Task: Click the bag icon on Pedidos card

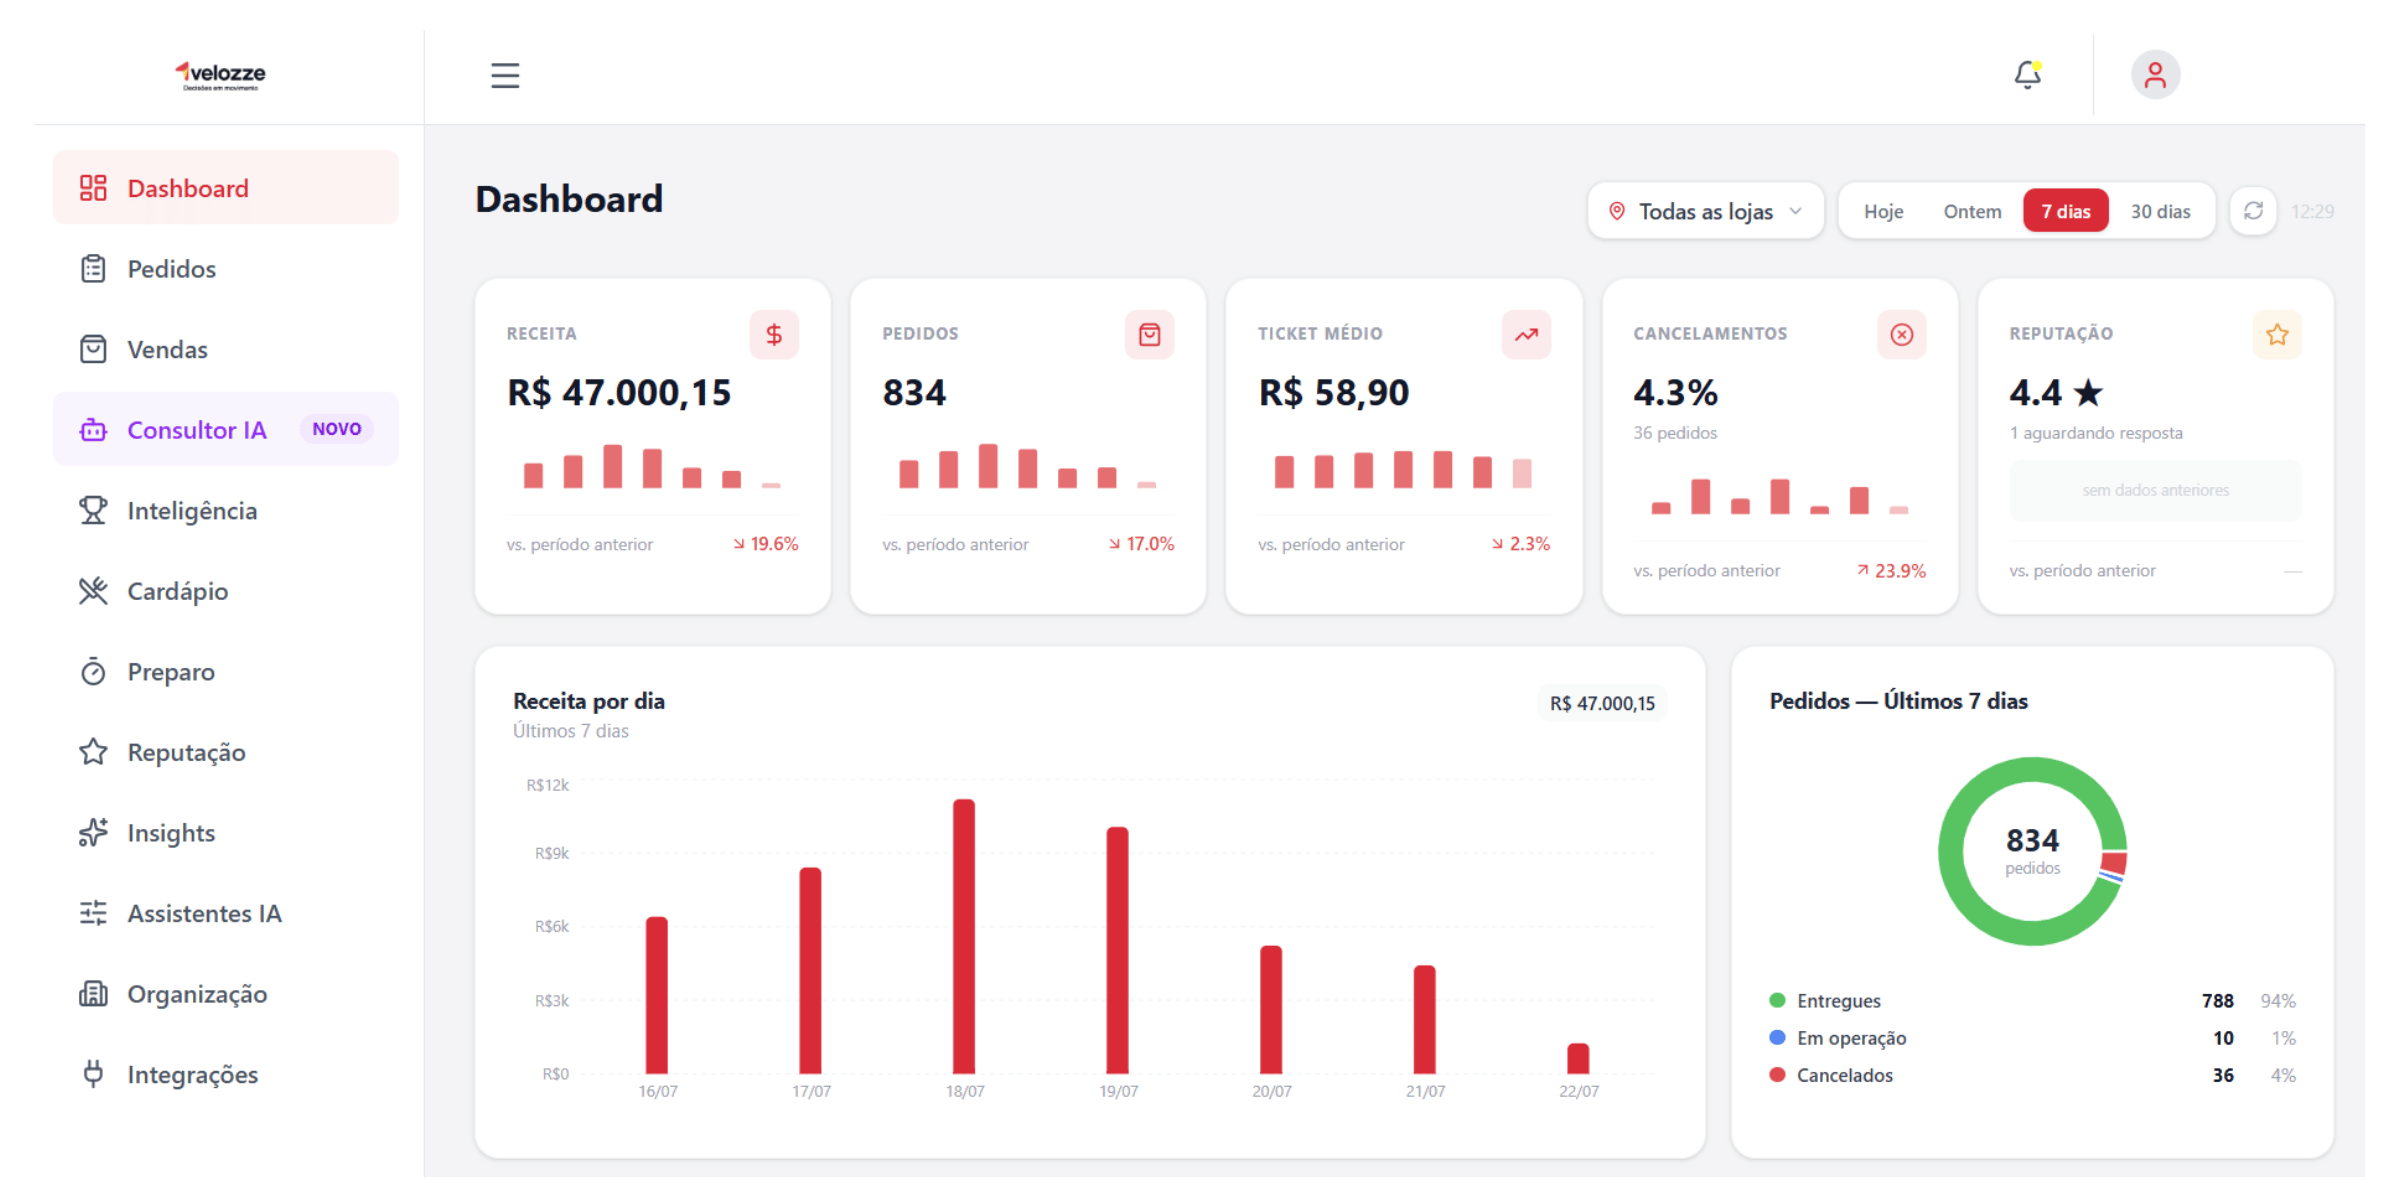Action: pos(1150,335)
